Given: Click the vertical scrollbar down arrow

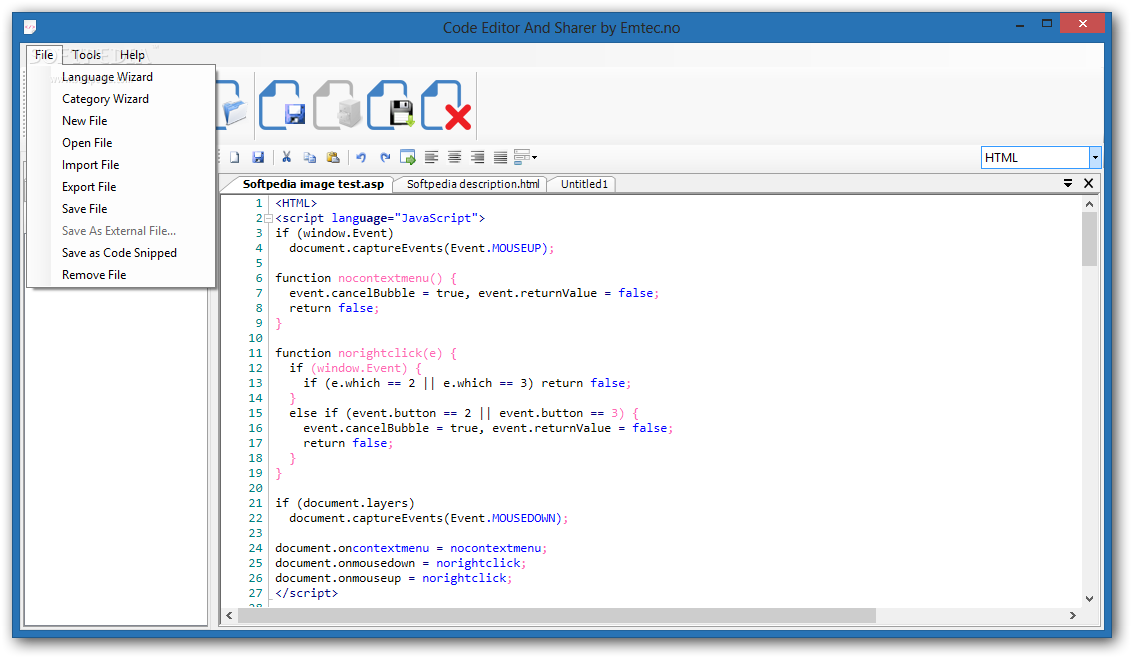Looking at the screenshot, I should pyautogui.click(x=1089, y=599).
